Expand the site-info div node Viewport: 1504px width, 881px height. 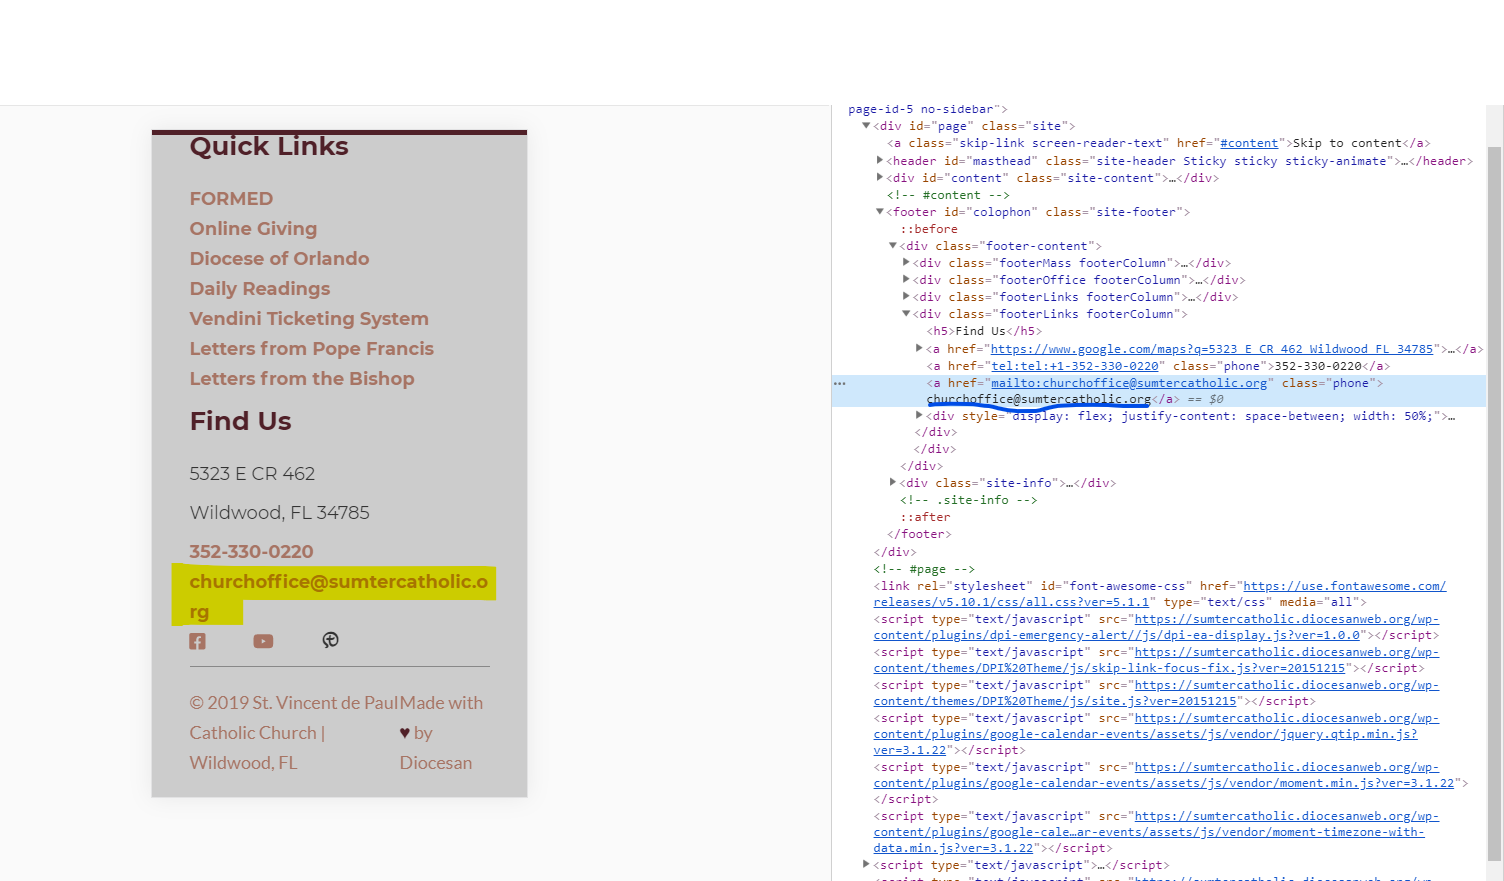893,483
